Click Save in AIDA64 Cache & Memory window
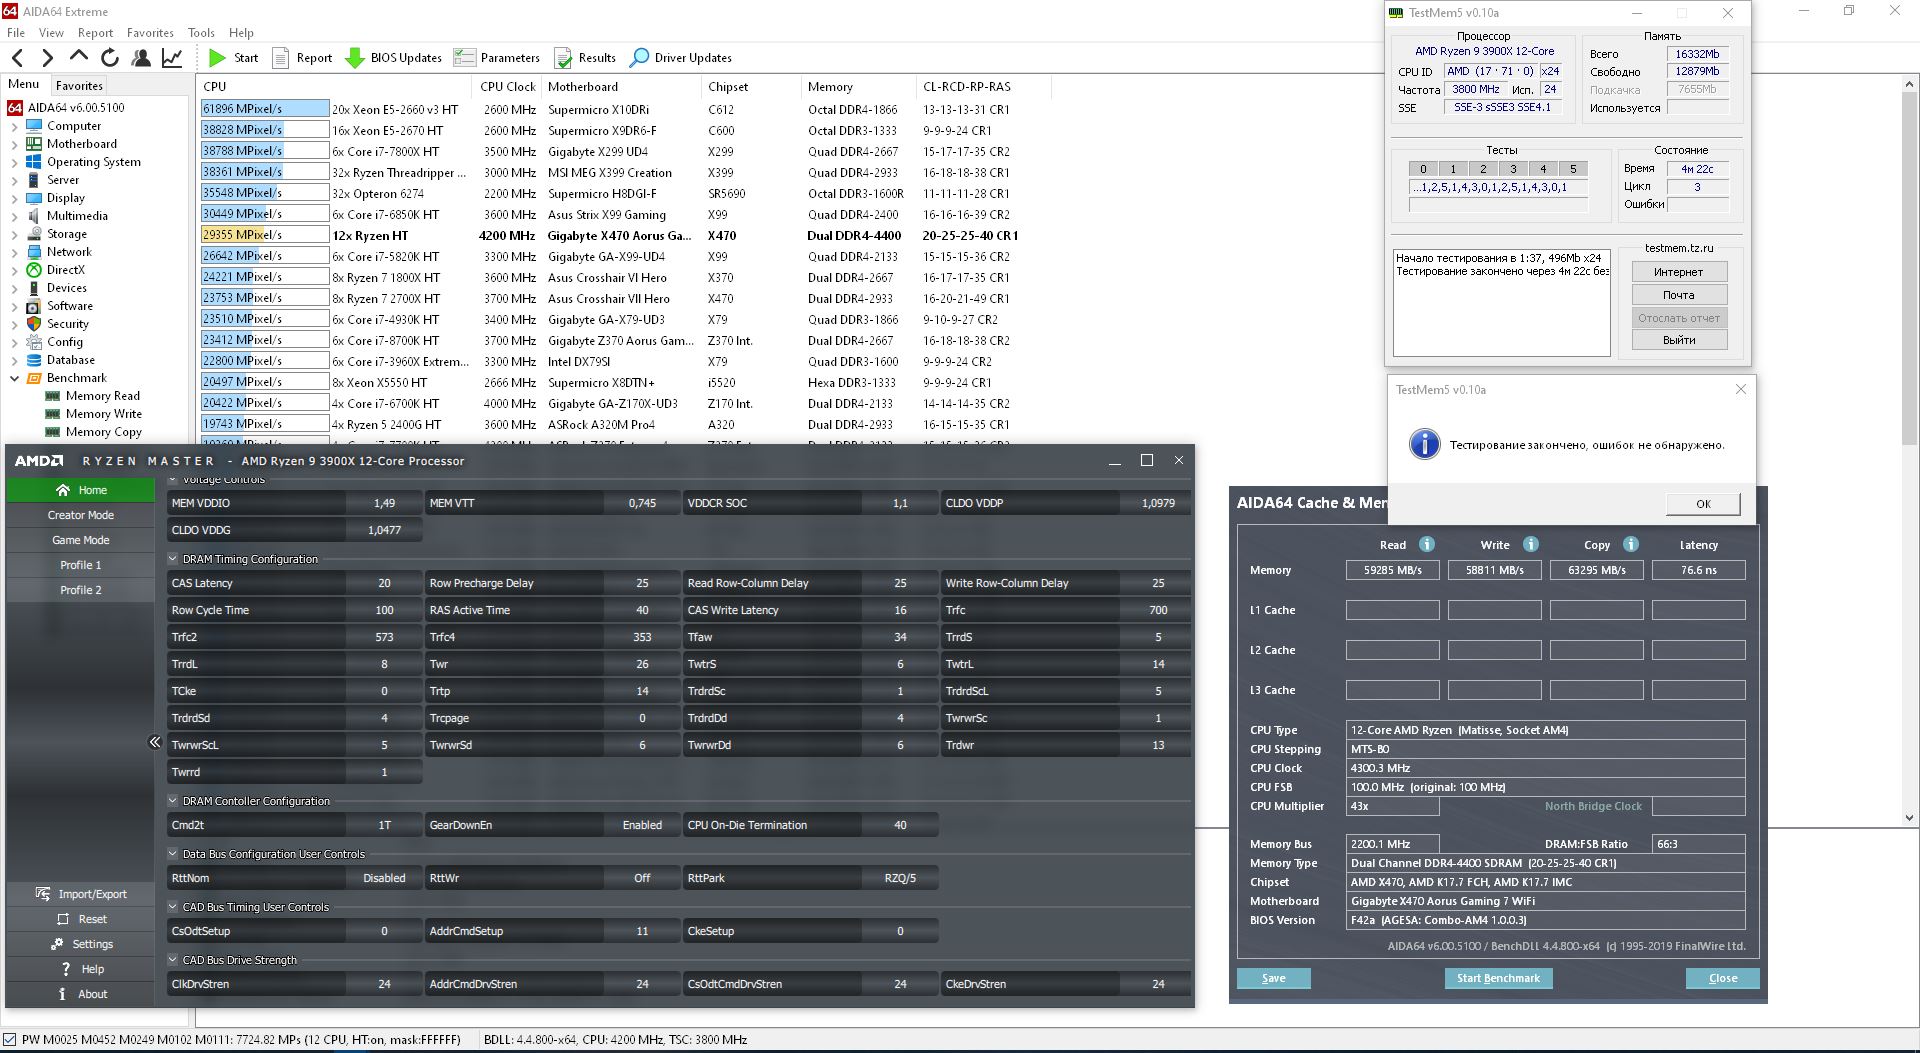 (1274, 978)
